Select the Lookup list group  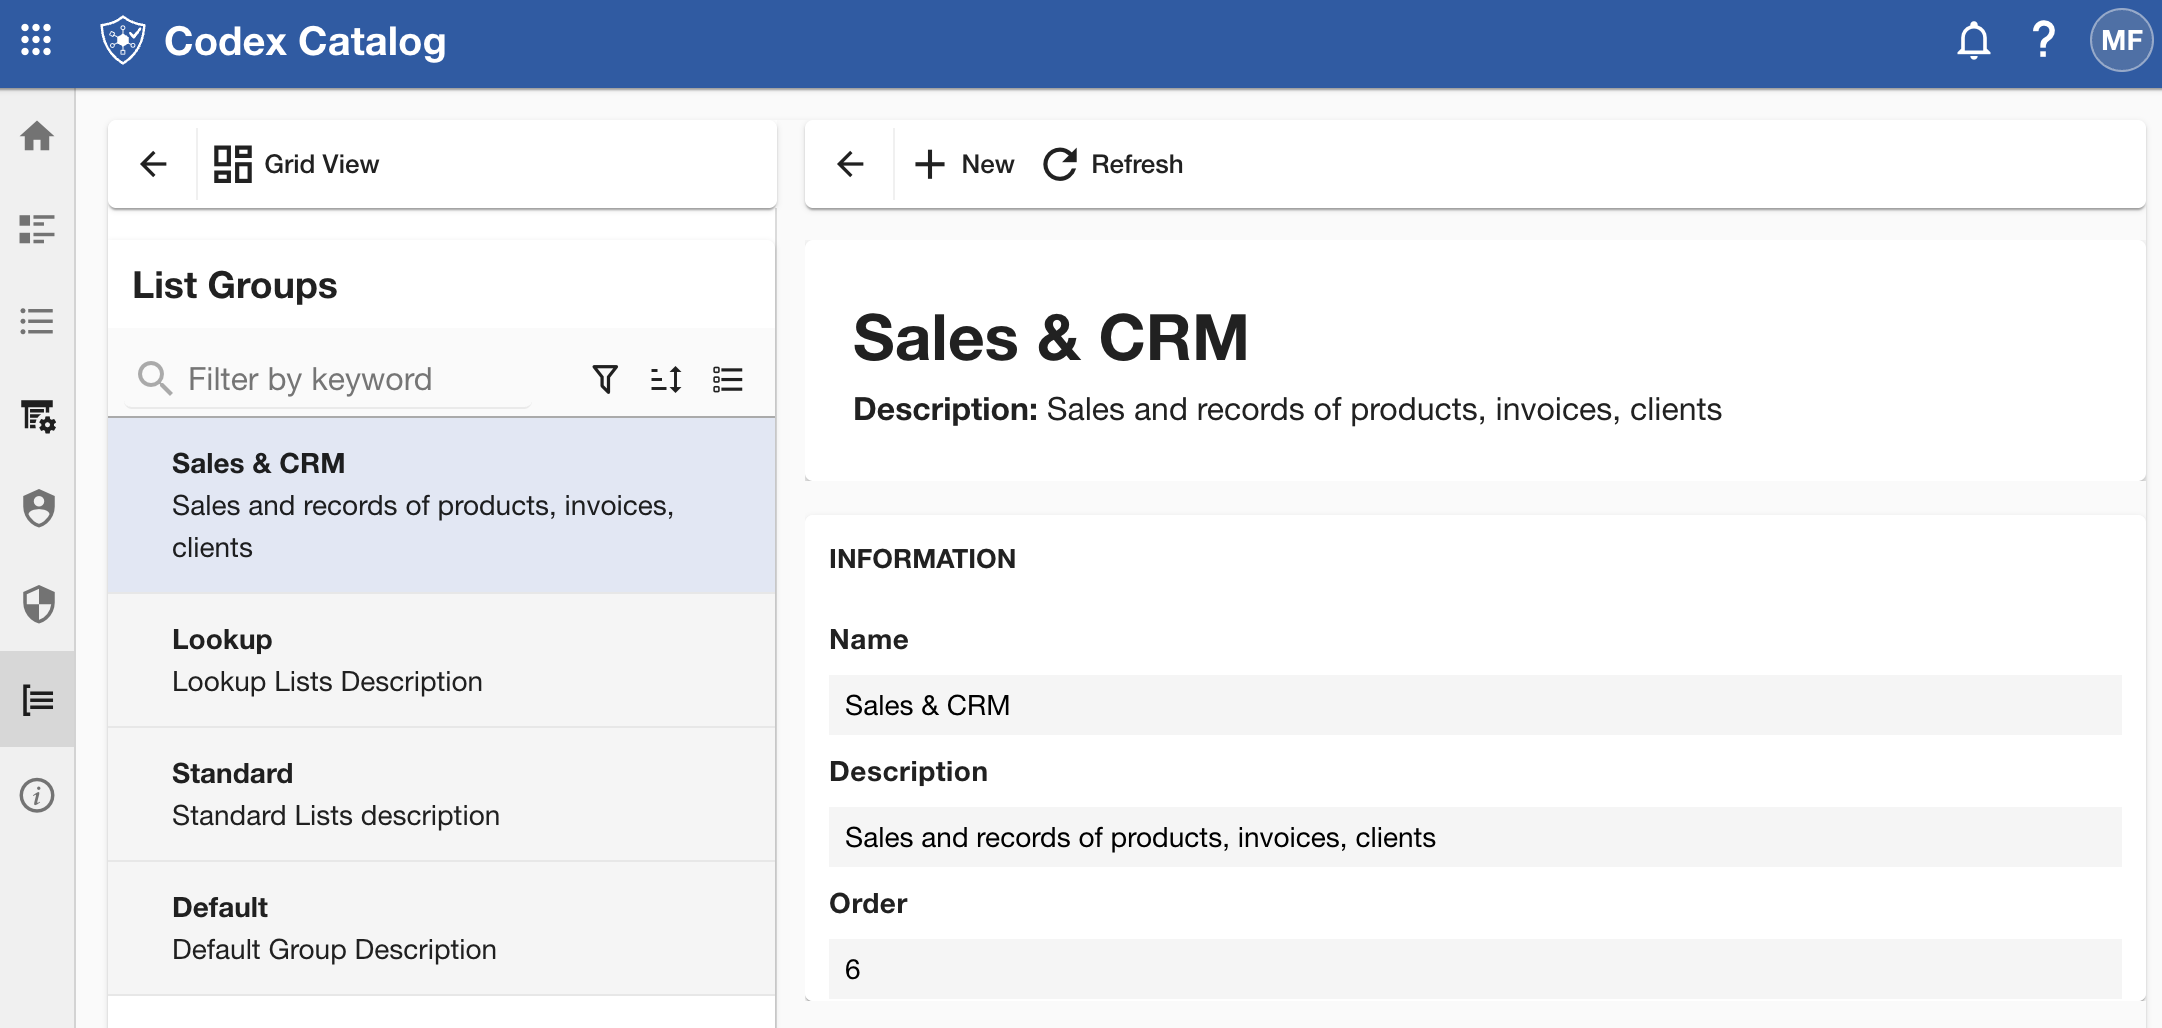pyautogui.click(x=442, y=661)
